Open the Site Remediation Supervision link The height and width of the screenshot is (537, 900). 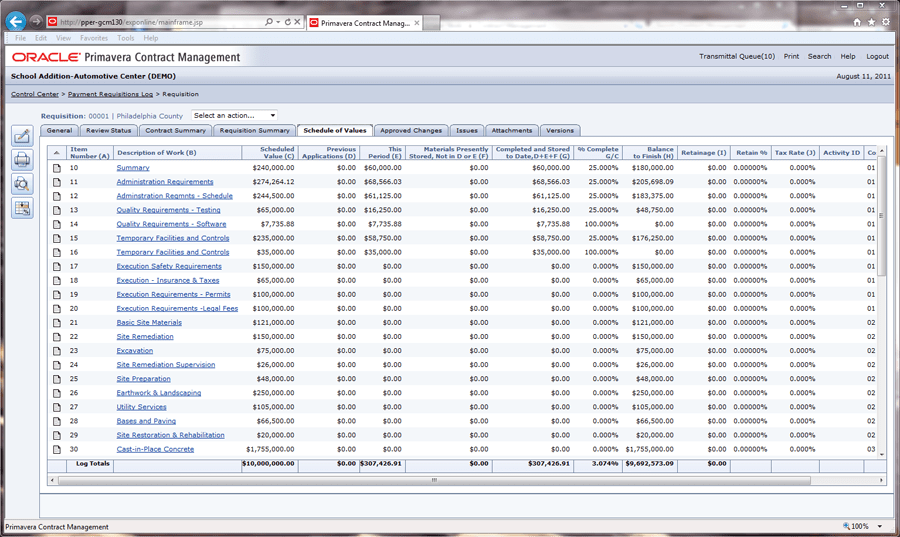tap(165, 365)
